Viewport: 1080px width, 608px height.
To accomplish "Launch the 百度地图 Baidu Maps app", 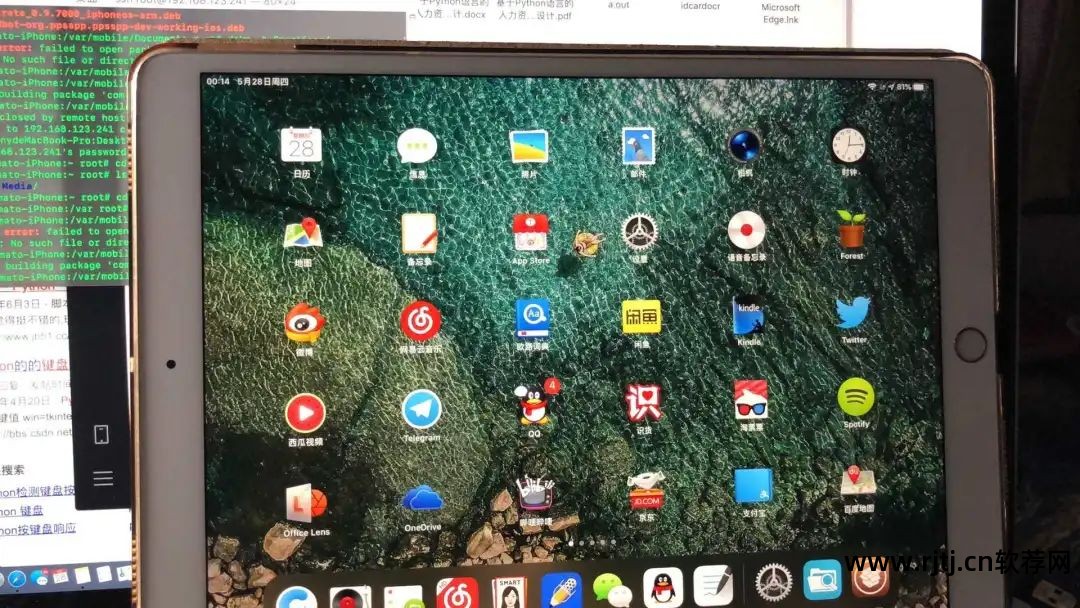I will tap(858, 482).
